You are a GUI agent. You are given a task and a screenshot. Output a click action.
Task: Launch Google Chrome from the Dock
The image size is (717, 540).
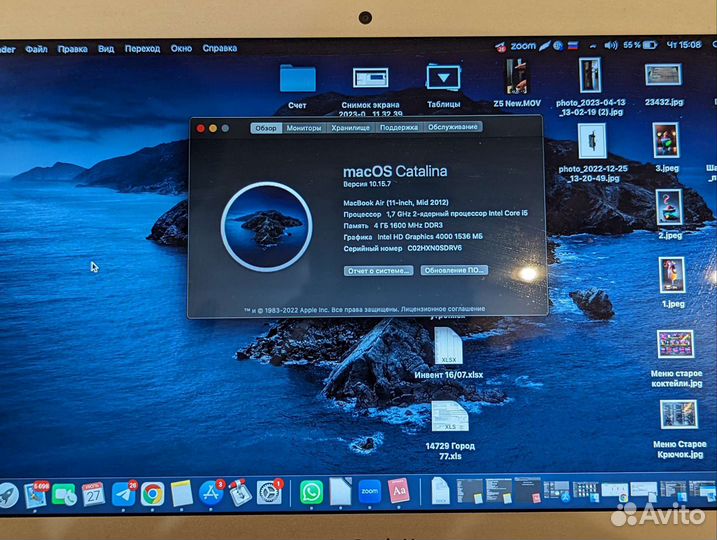[152, 494]
